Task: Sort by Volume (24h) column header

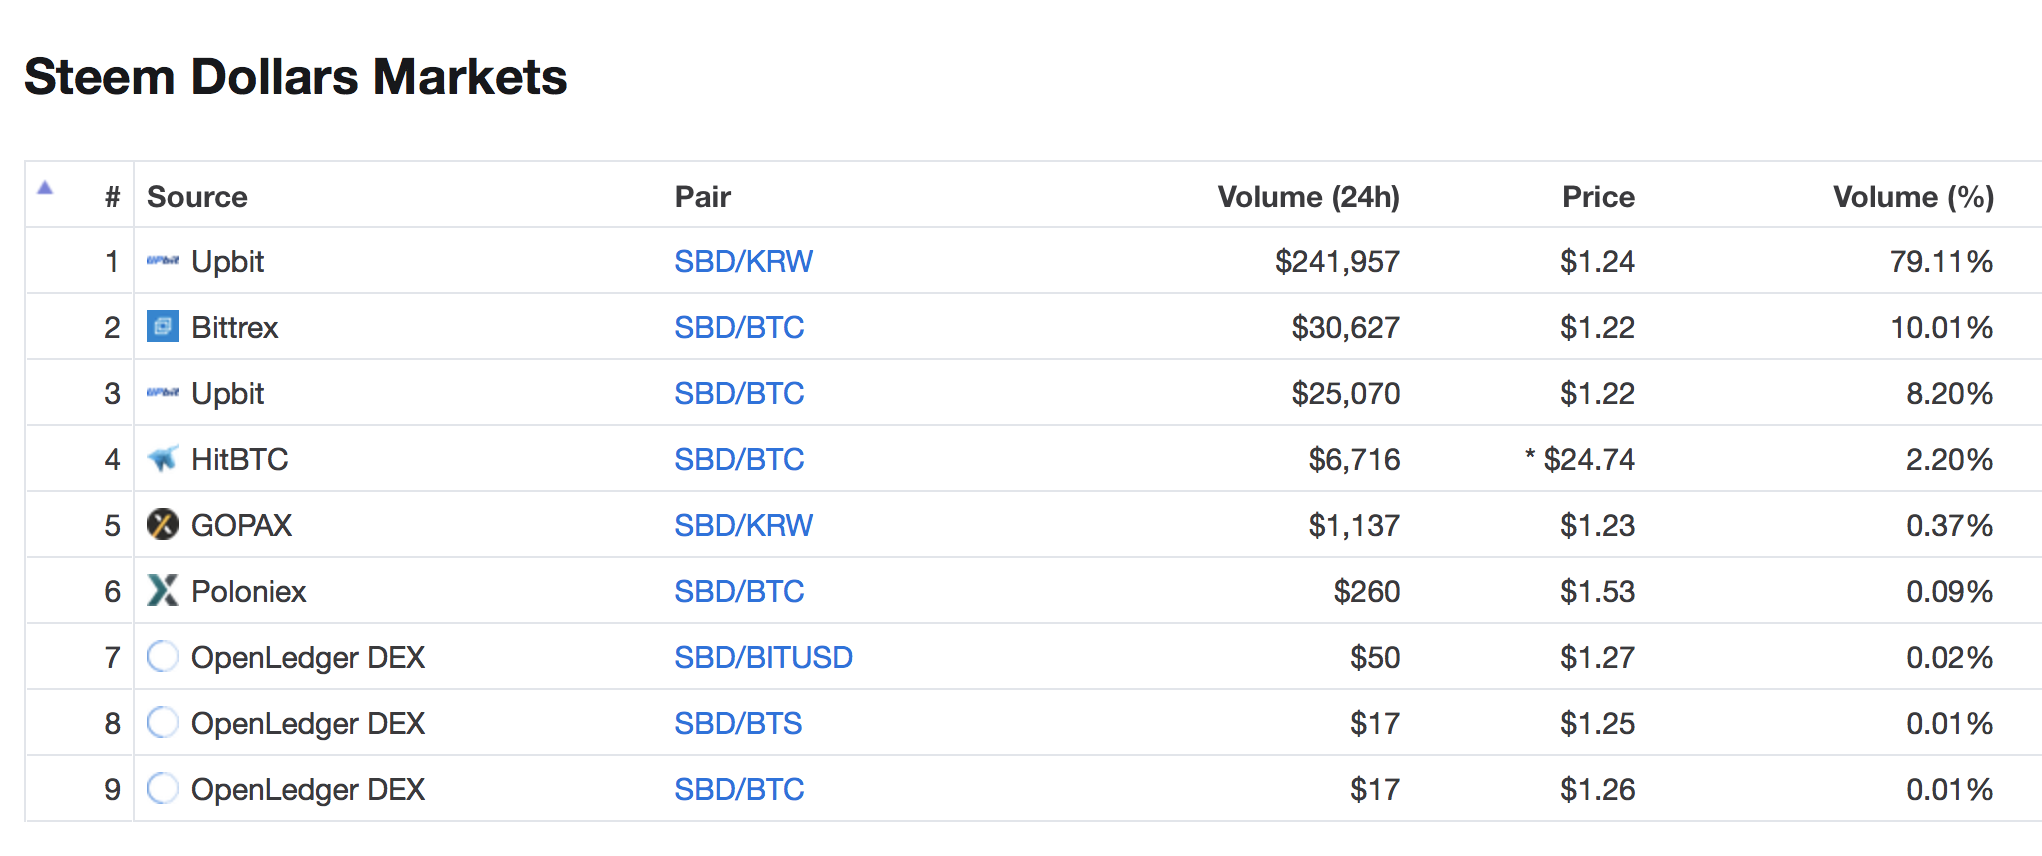Action: click(x=1309, y=197)
